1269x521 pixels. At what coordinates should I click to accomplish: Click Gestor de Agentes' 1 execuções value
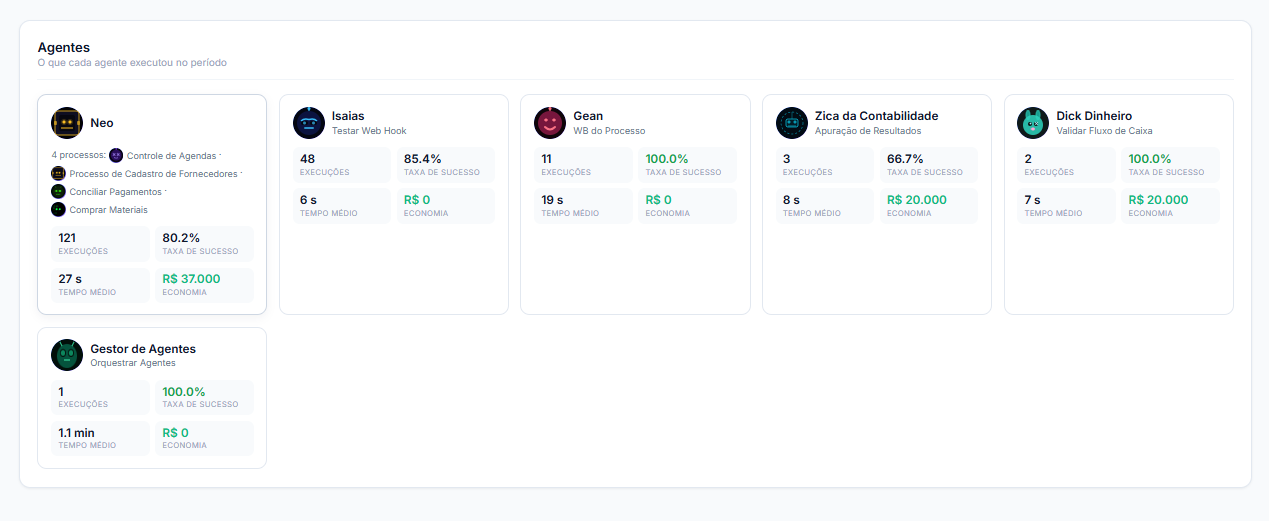click(61, 392)
